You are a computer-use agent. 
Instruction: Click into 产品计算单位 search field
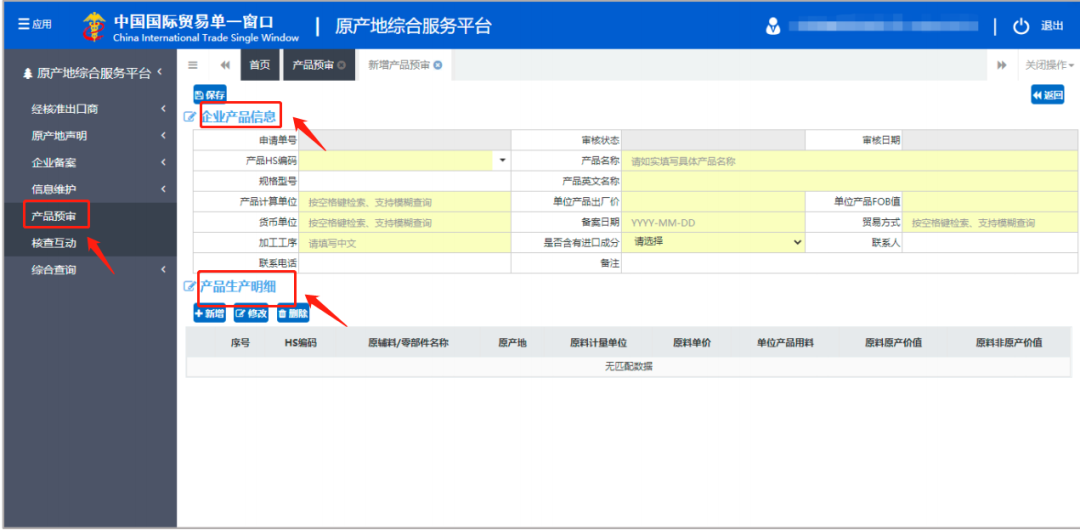point(404,203)
